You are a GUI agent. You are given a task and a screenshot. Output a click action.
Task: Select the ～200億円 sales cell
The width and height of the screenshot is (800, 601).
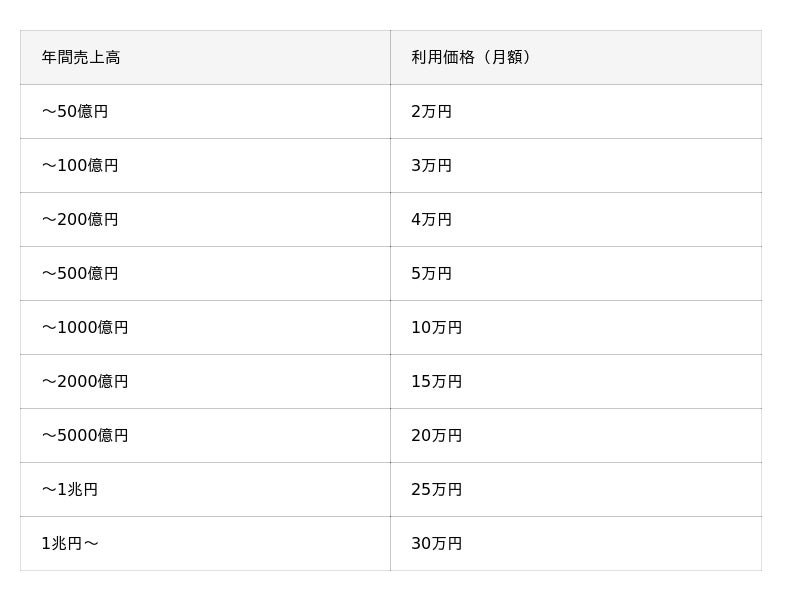tap(205, 219)
